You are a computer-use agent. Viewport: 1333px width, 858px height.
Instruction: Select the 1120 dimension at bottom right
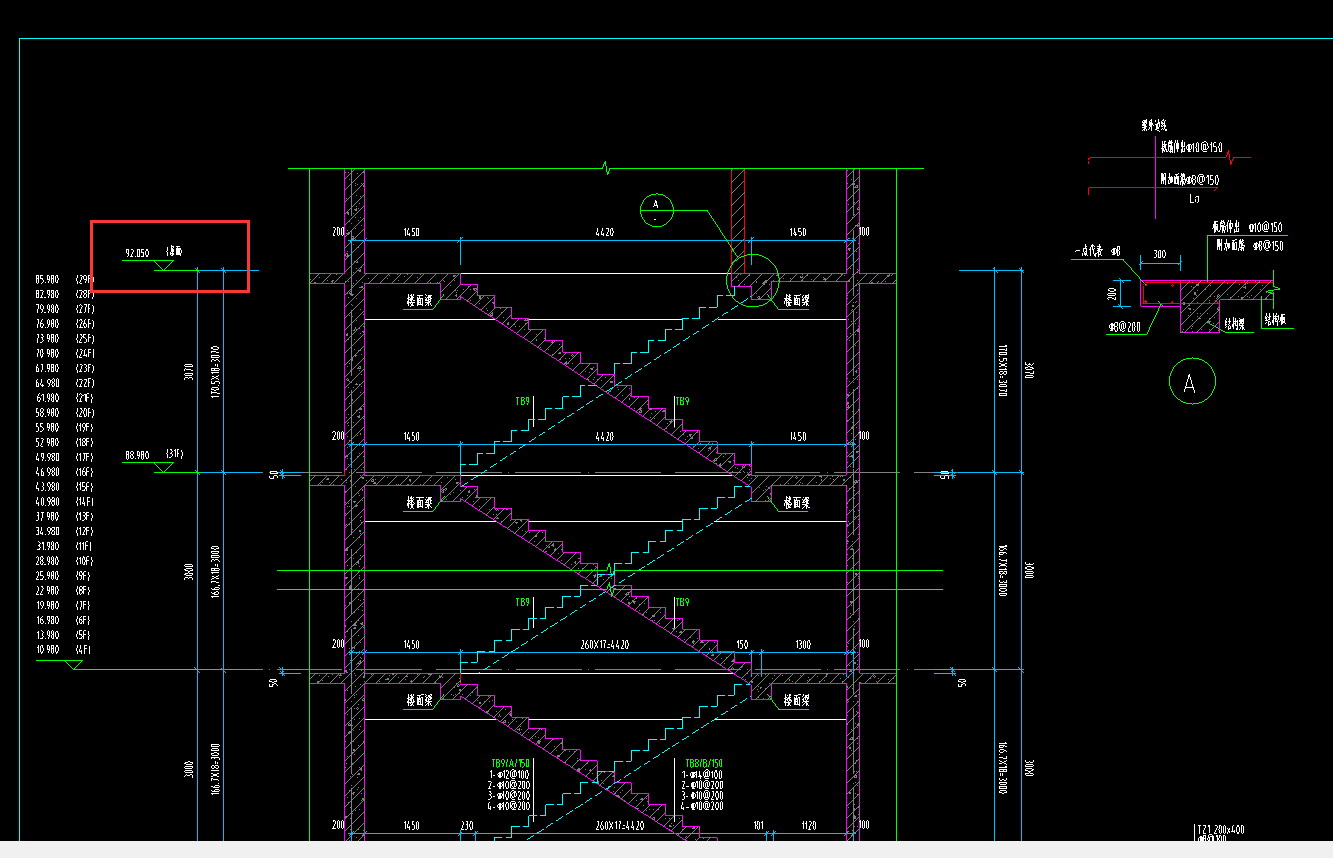coord(809,826)
